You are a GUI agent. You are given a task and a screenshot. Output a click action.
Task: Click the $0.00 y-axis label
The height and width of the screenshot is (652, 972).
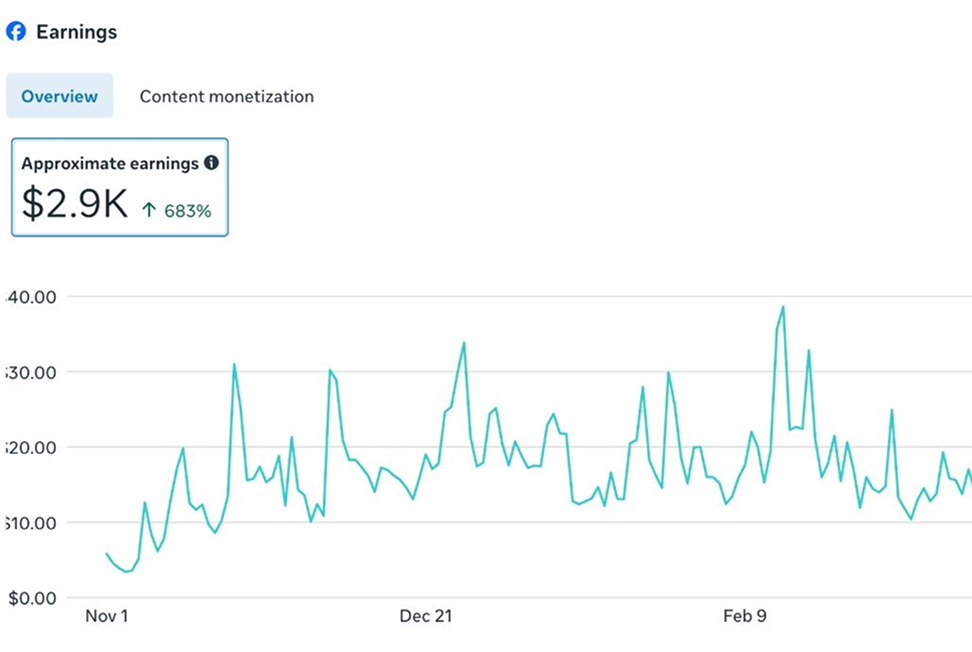[32, 598]
